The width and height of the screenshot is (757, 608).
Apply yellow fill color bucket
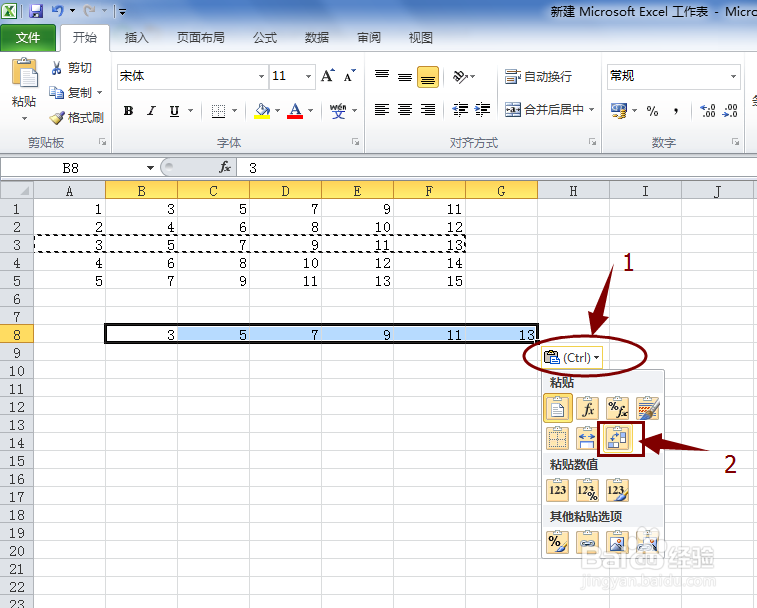(x=262, y=111)
